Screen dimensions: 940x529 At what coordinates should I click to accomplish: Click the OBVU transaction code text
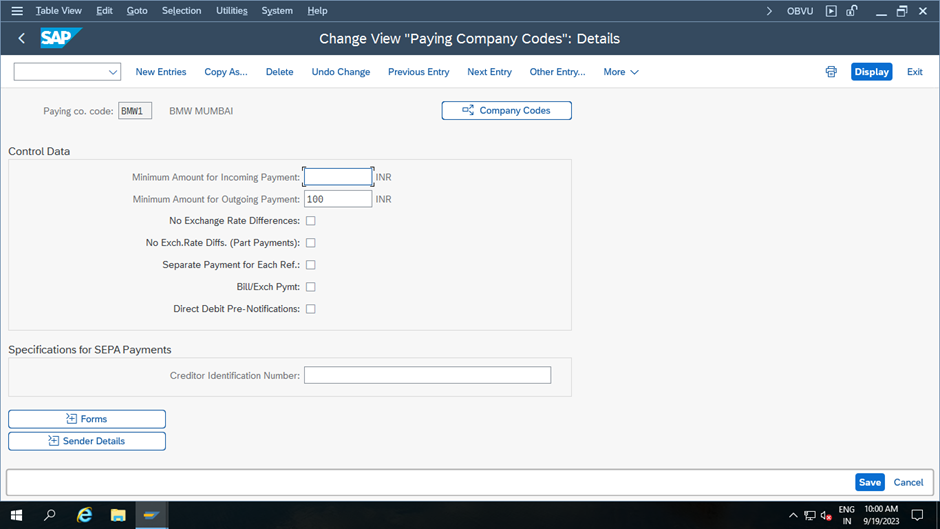click(x=800, y=11)
